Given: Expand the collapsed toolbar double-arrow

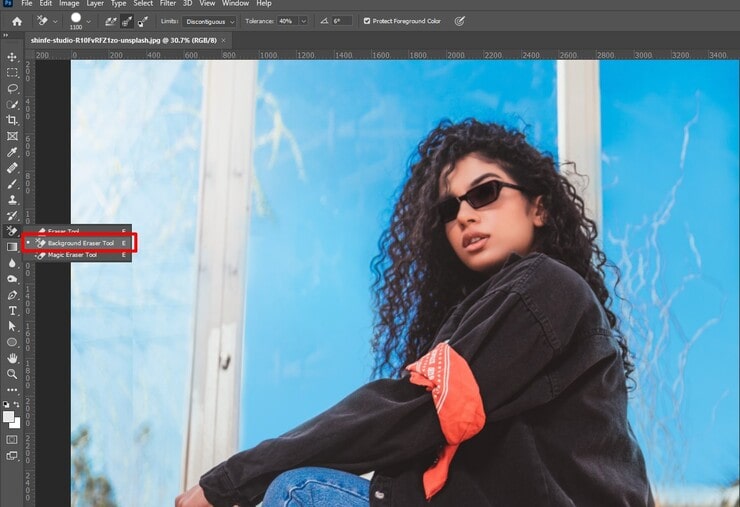Looking at the screenshot, I should [5, 35].
